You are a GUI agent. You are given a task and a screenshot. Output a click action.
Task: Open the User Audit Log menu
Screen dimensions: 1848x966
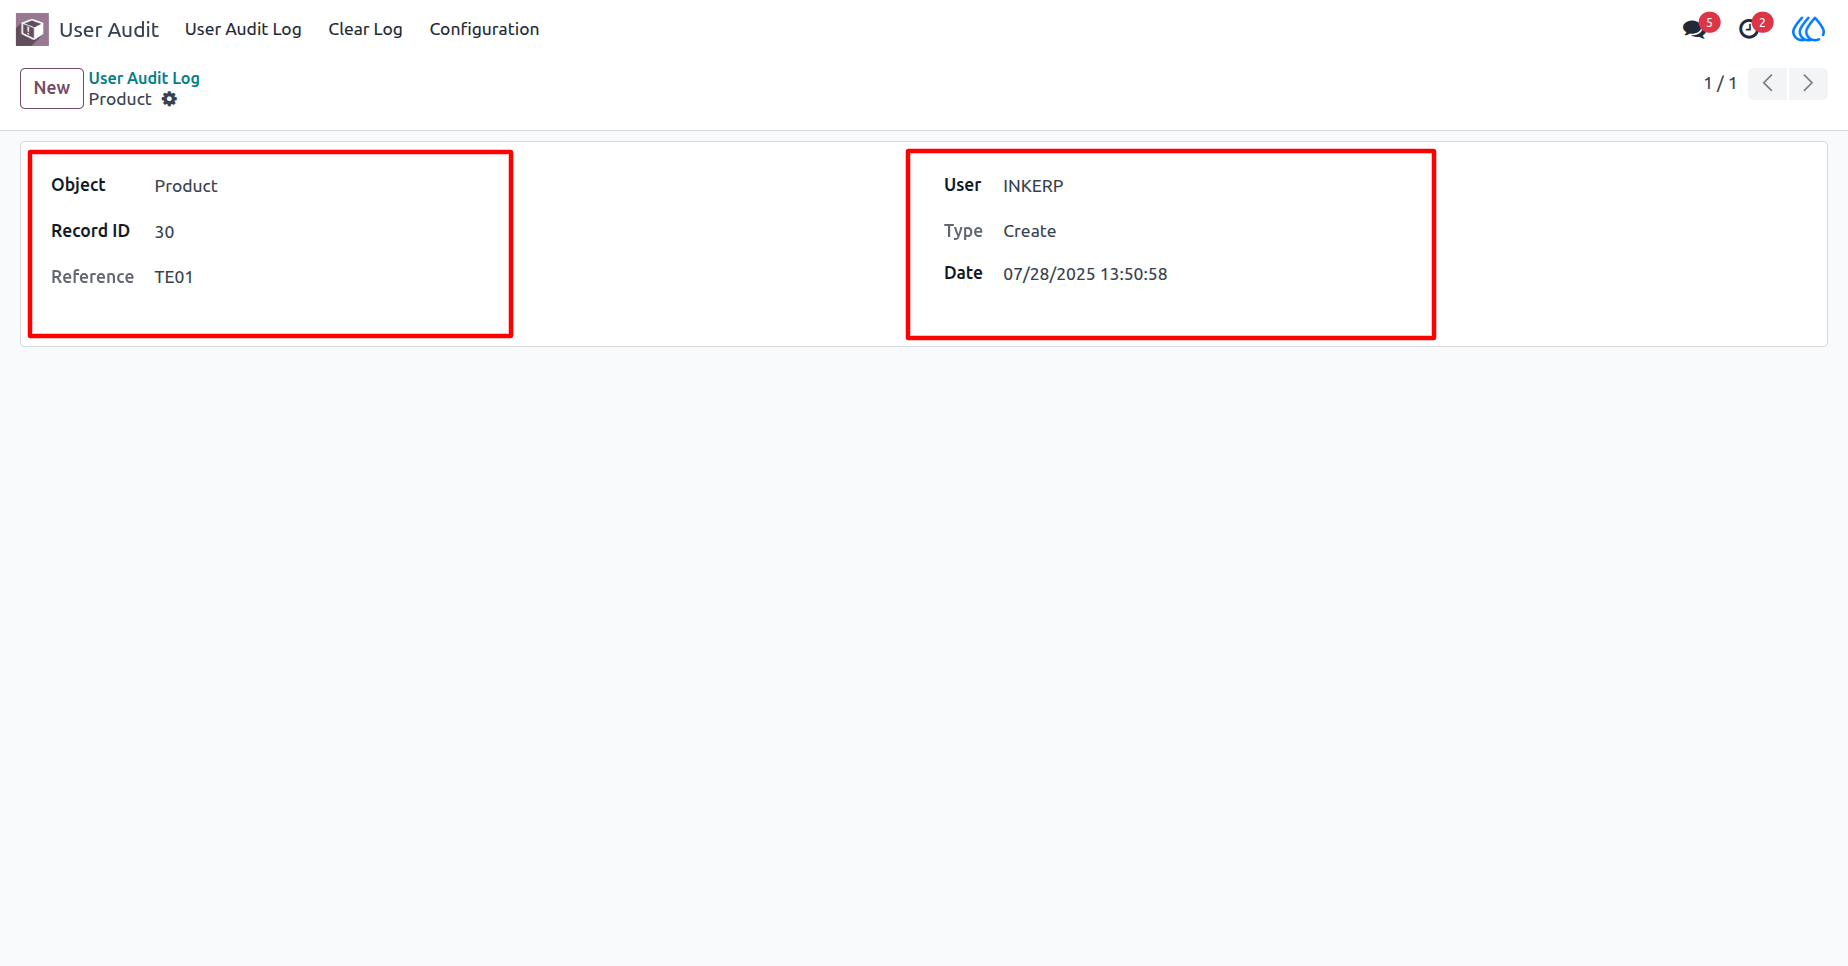coord(243,29)
